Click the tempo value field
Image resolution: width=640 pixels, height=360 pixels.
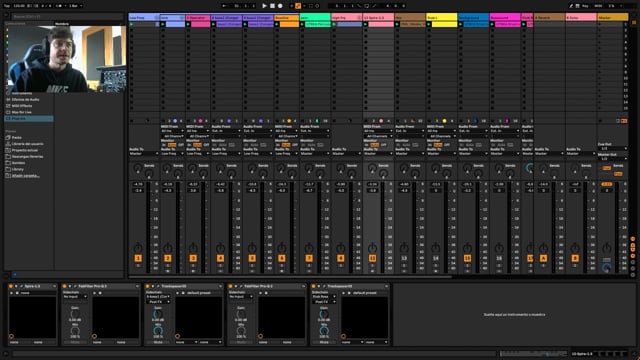[x=19, y=6]
